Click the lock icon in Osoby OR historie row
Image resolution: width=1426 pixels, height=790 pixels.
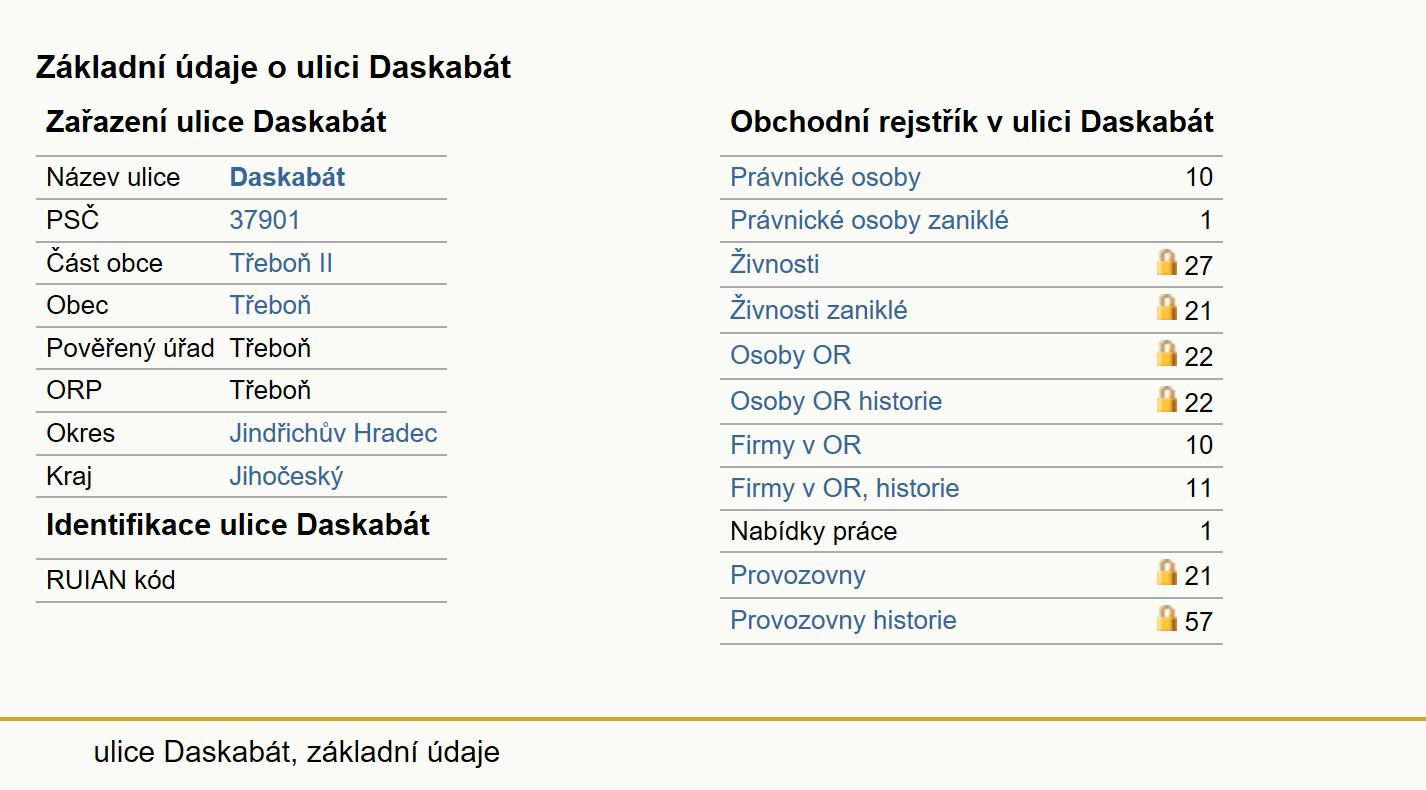tap(1167, 400)
